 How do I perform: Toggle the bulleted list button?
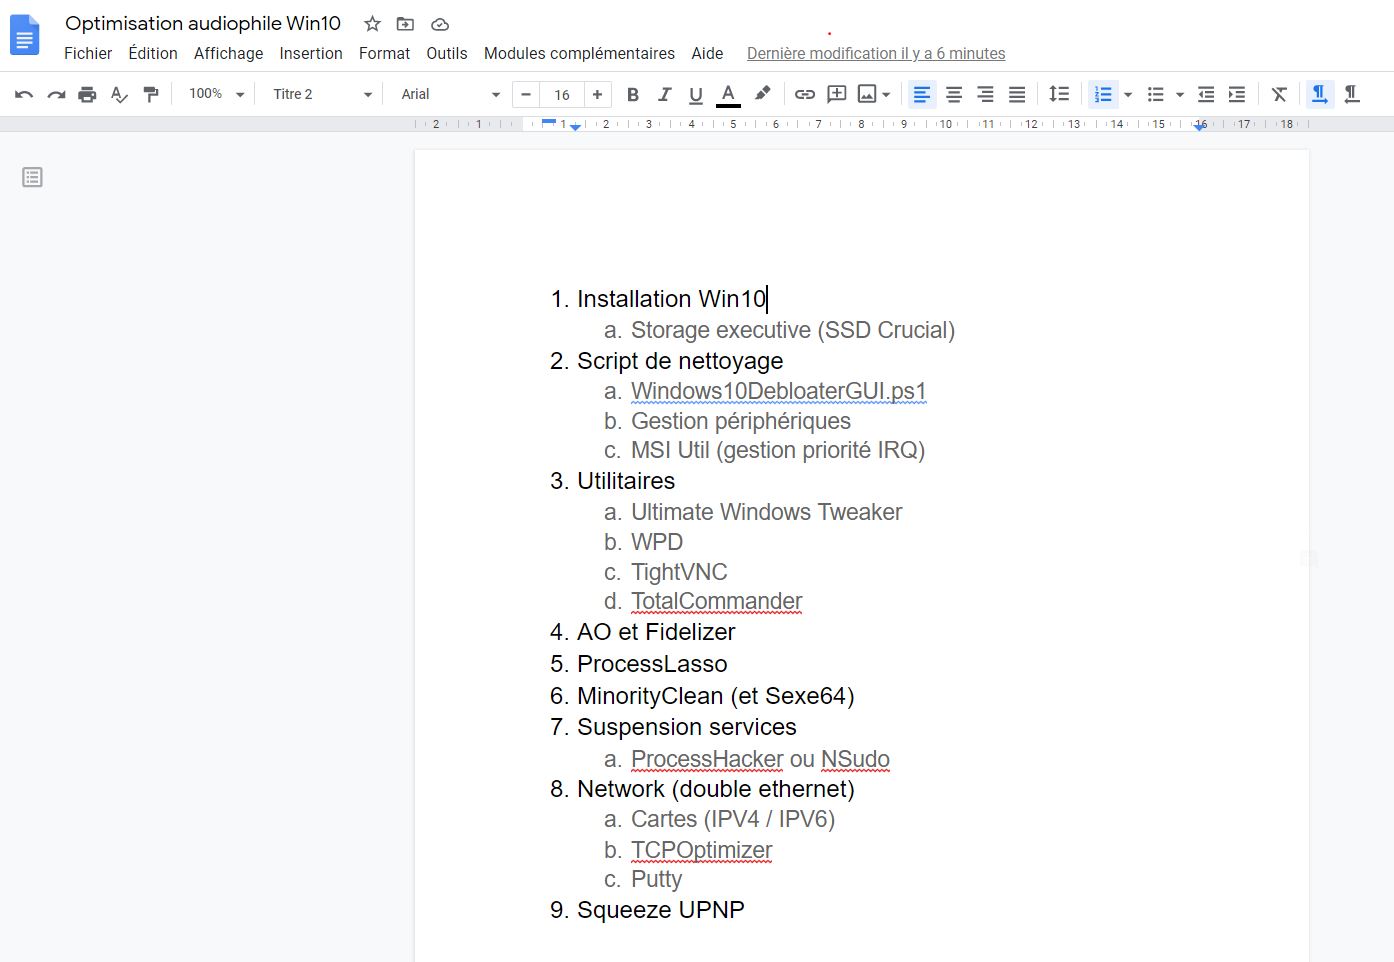click(x=1156, y=94)
